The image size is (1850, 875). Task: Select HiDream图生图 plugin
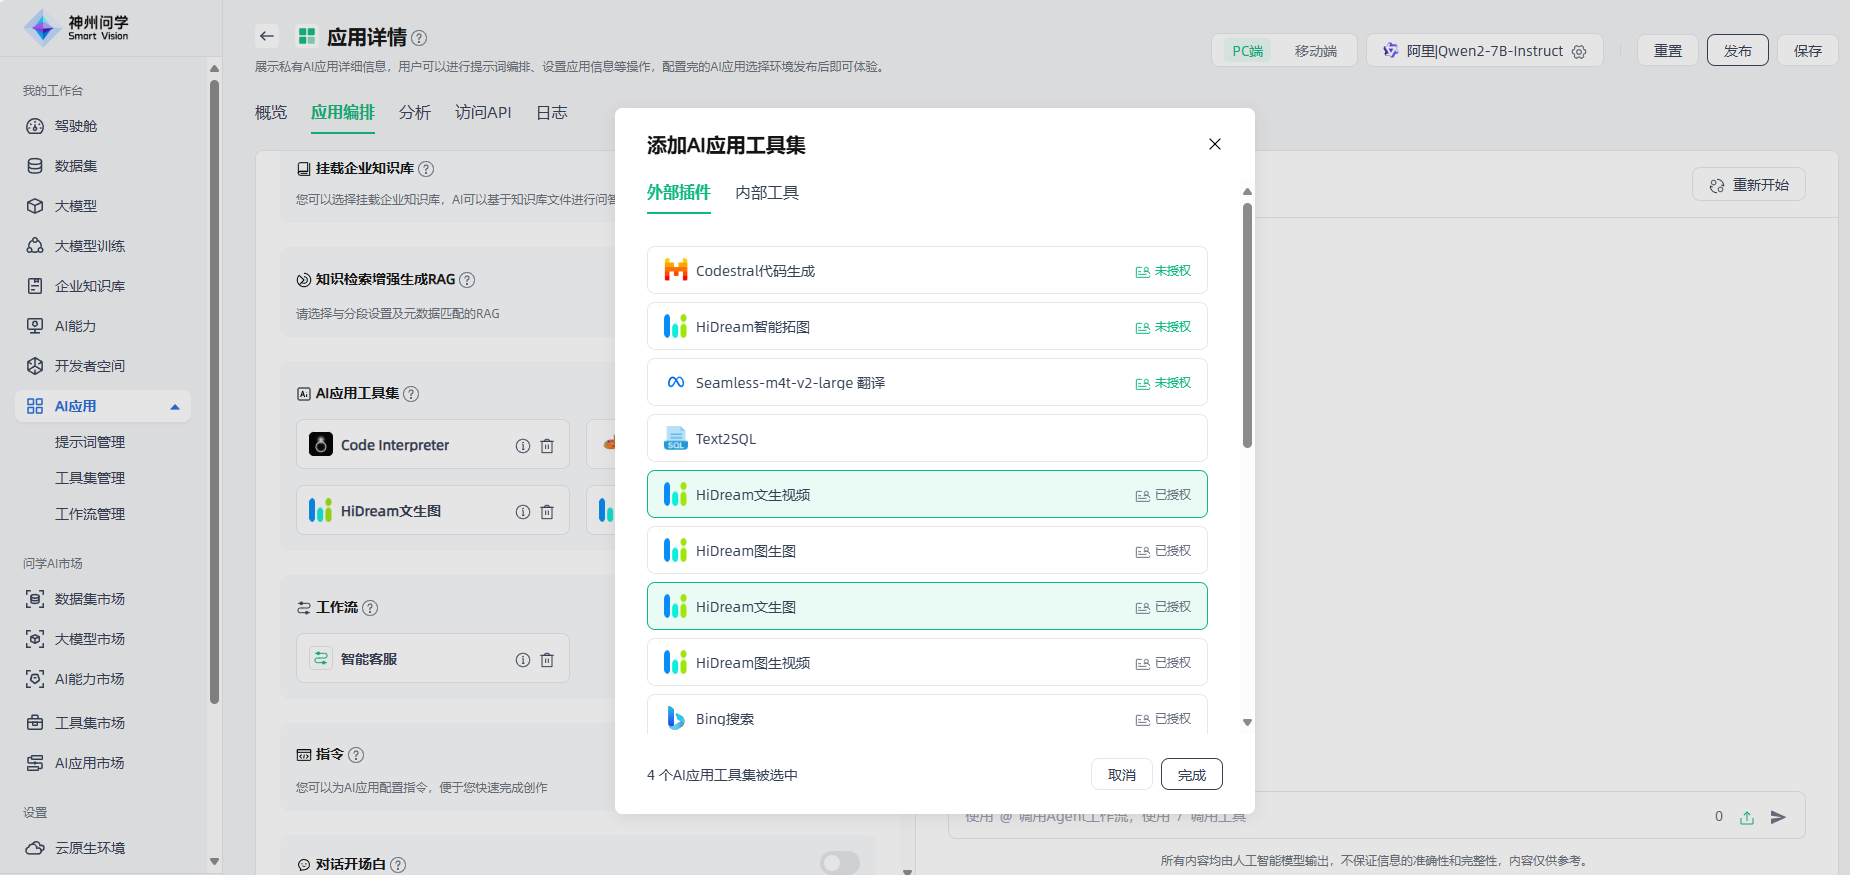point(927,550)
